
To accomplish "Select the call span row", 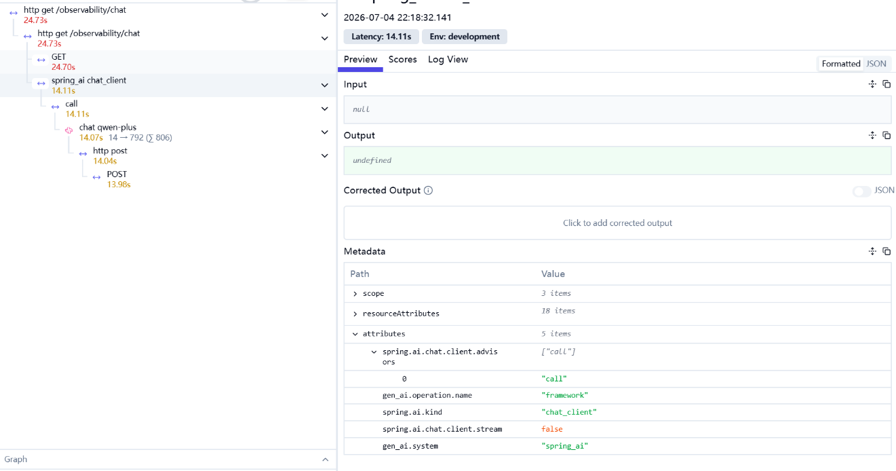I will click(x=166, y=109).
